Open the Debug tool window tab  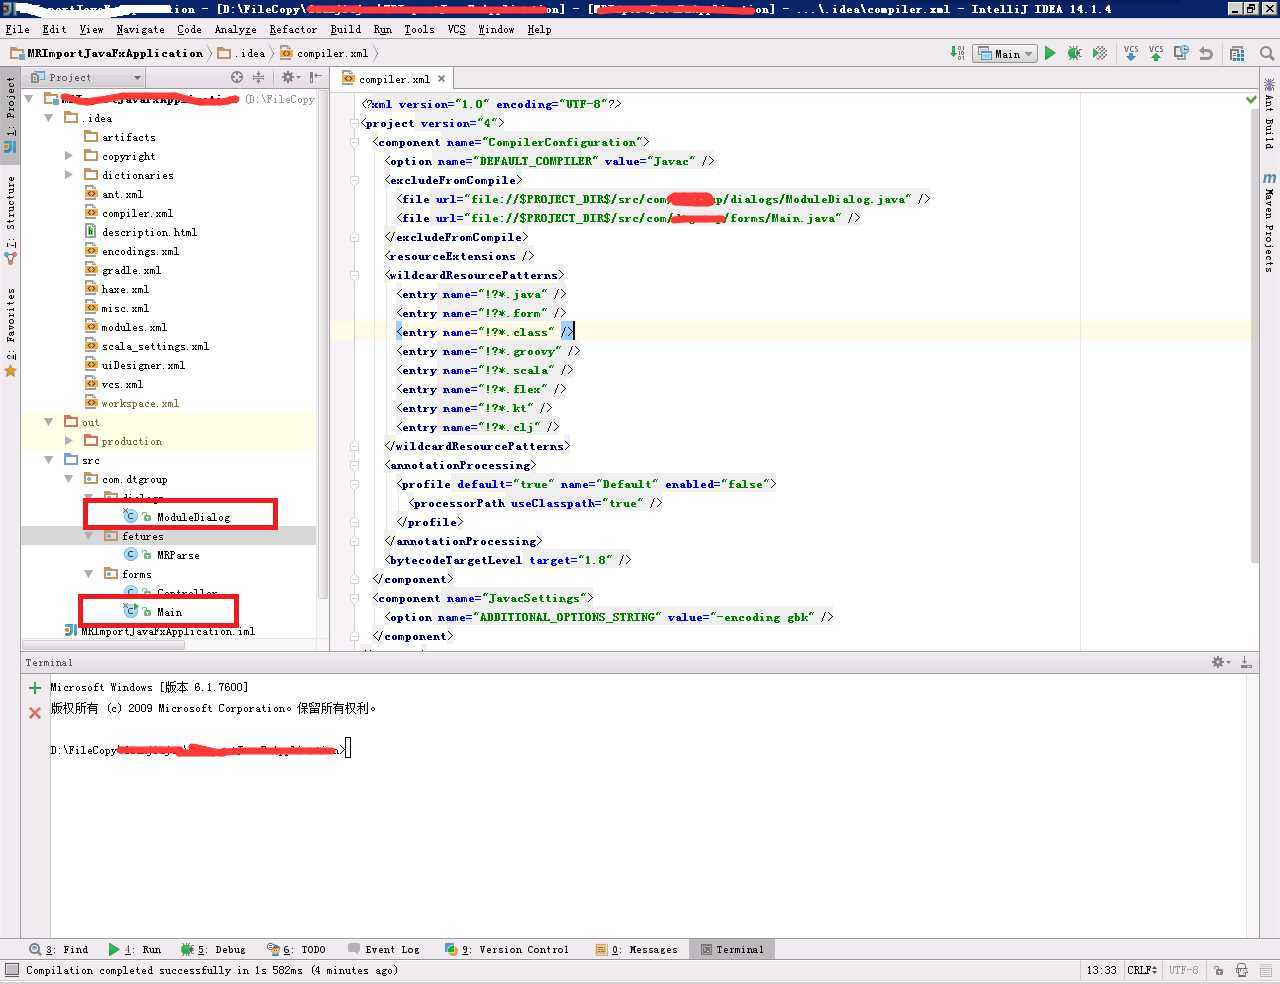click(213, 949)
